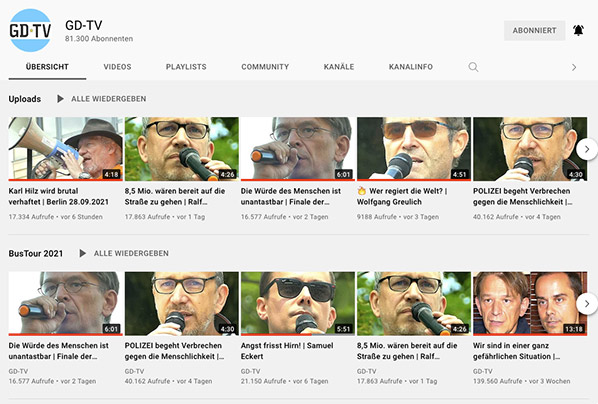Screen dimensions: 598x404
Task: Toggle the ABONNIERT subscription button
Action: coord(534,31)
